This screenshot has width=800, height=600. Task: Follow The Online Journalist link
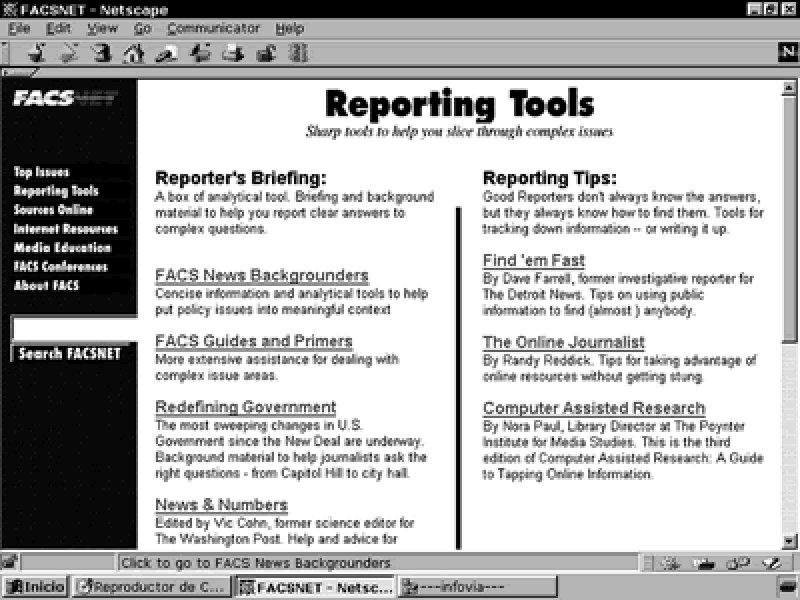click(564, 342)
